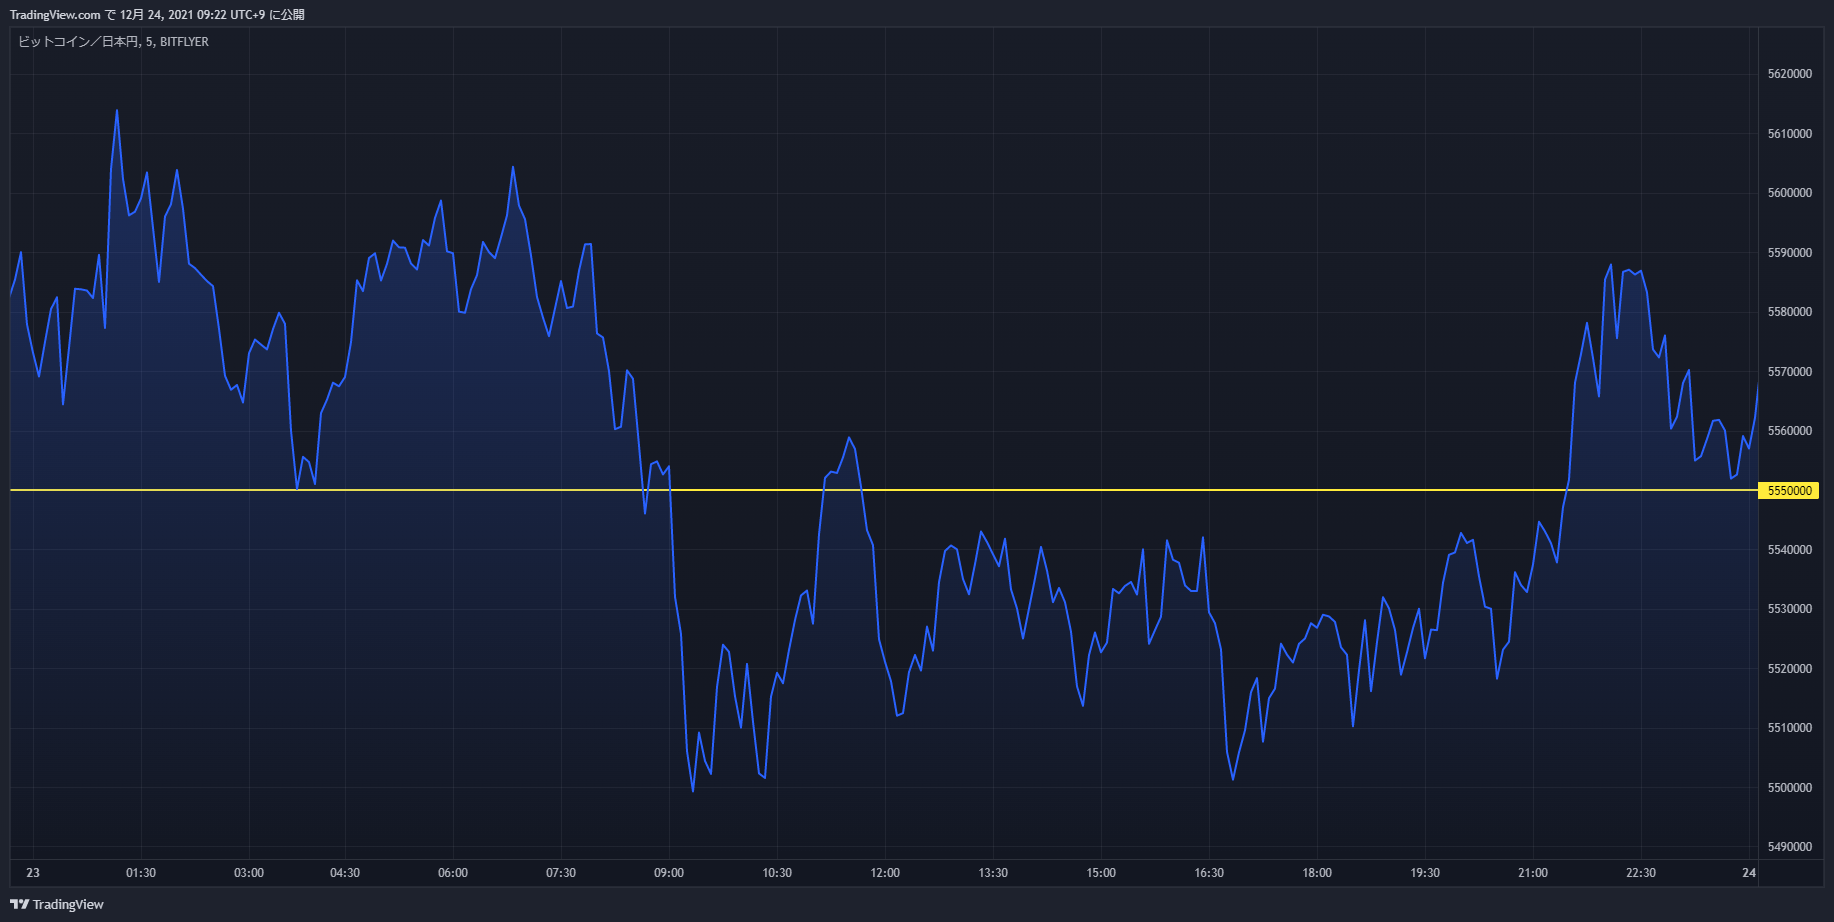Select the ビットコイン/日本円, 5, BITFLYER symbol label

113,42
